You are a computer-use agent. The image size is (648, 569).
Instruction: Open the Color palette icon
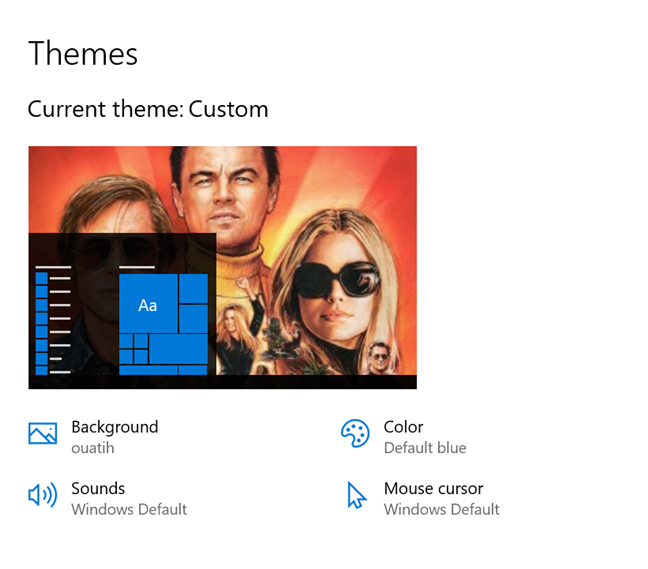(355, 433)
